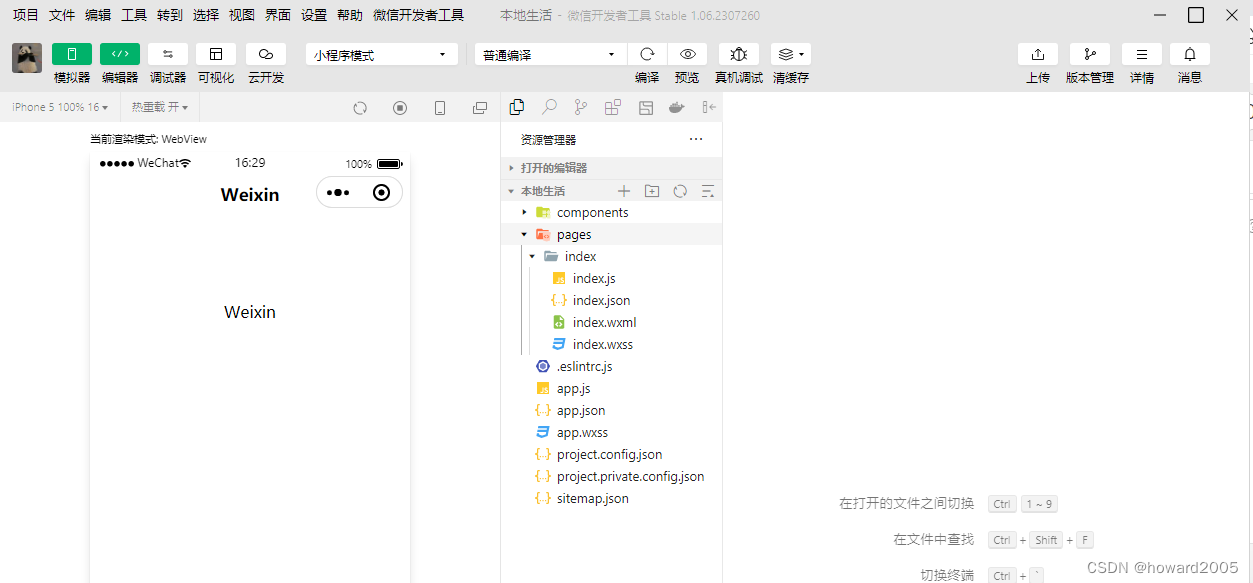Select the extensions blocks icon
The width and height of the screenshot is (1253, 583).
point(613,107)
